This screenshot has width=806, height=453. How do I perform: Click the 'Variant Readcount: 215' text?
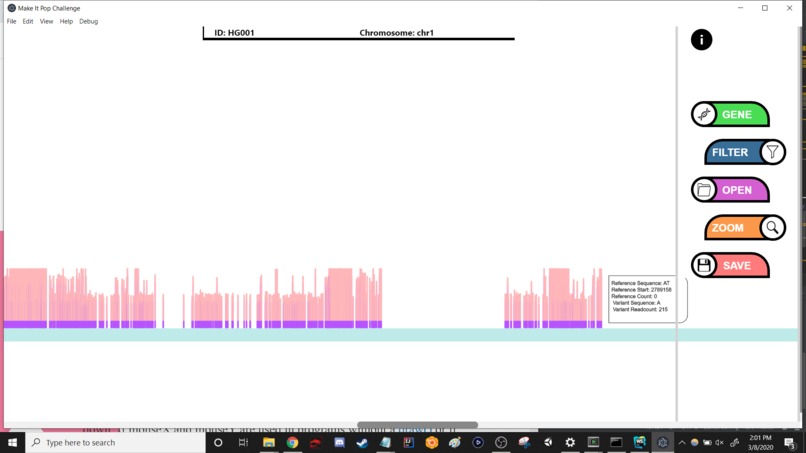(x=640, y=310)
